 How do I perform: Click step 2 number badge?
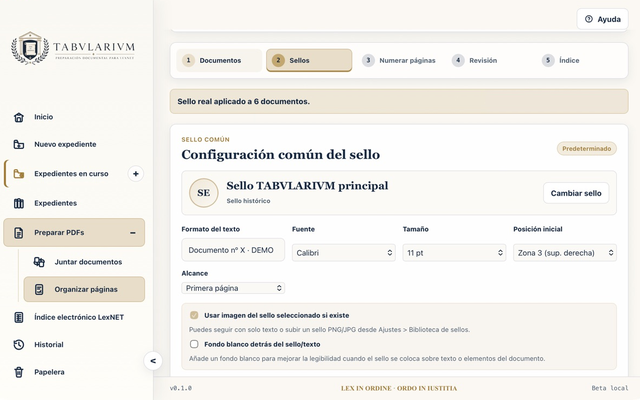point(278,60)
